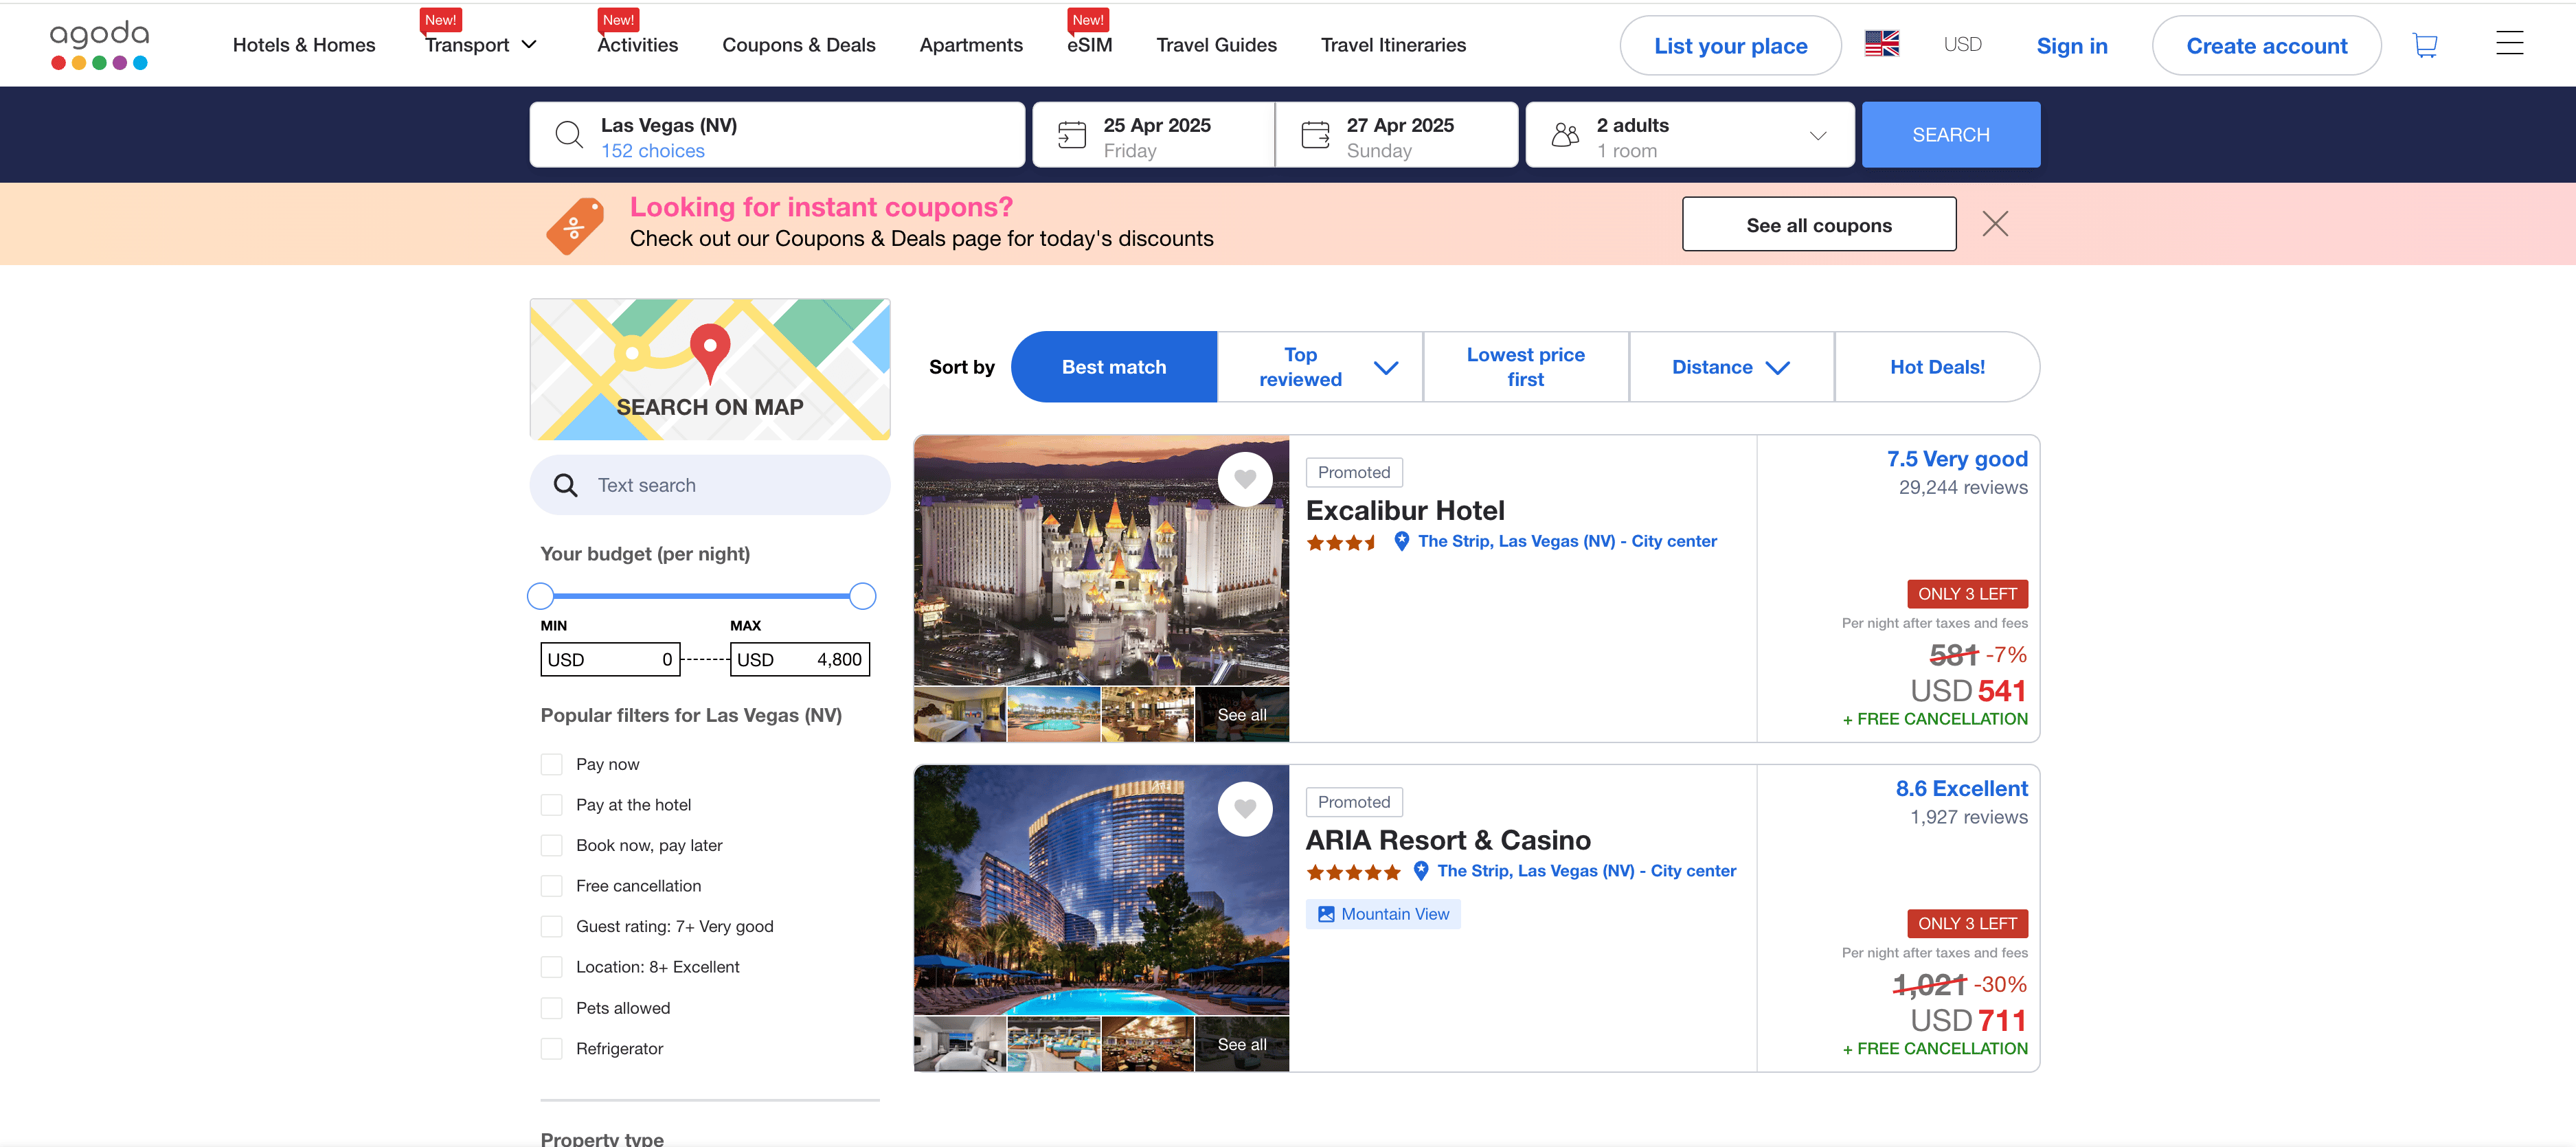Sort by Lowest price first

click(1525, 367)
